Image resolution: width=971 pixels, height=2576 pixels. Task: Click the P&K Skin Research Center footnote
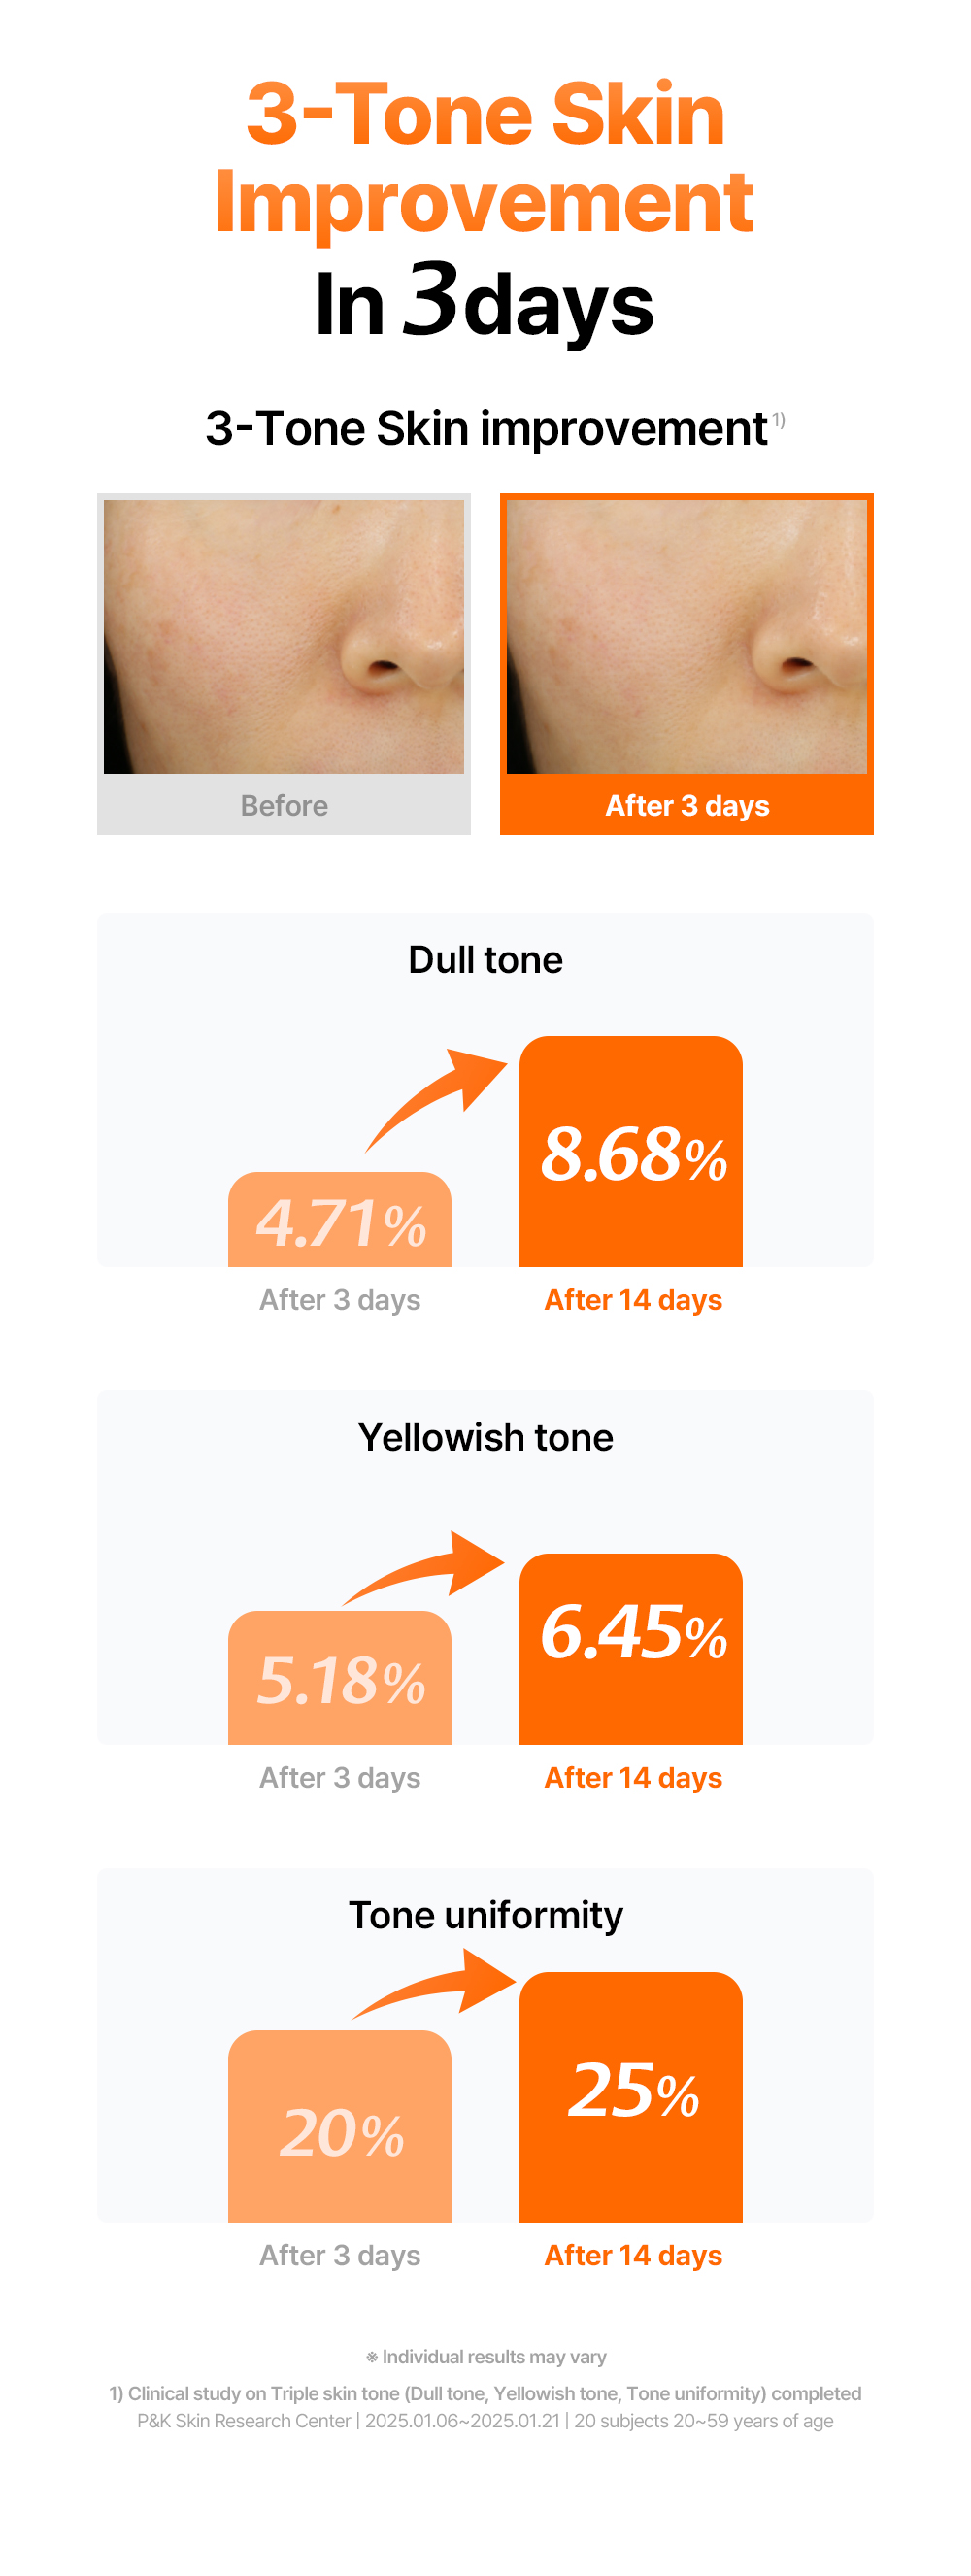(x=485, y=2421)
